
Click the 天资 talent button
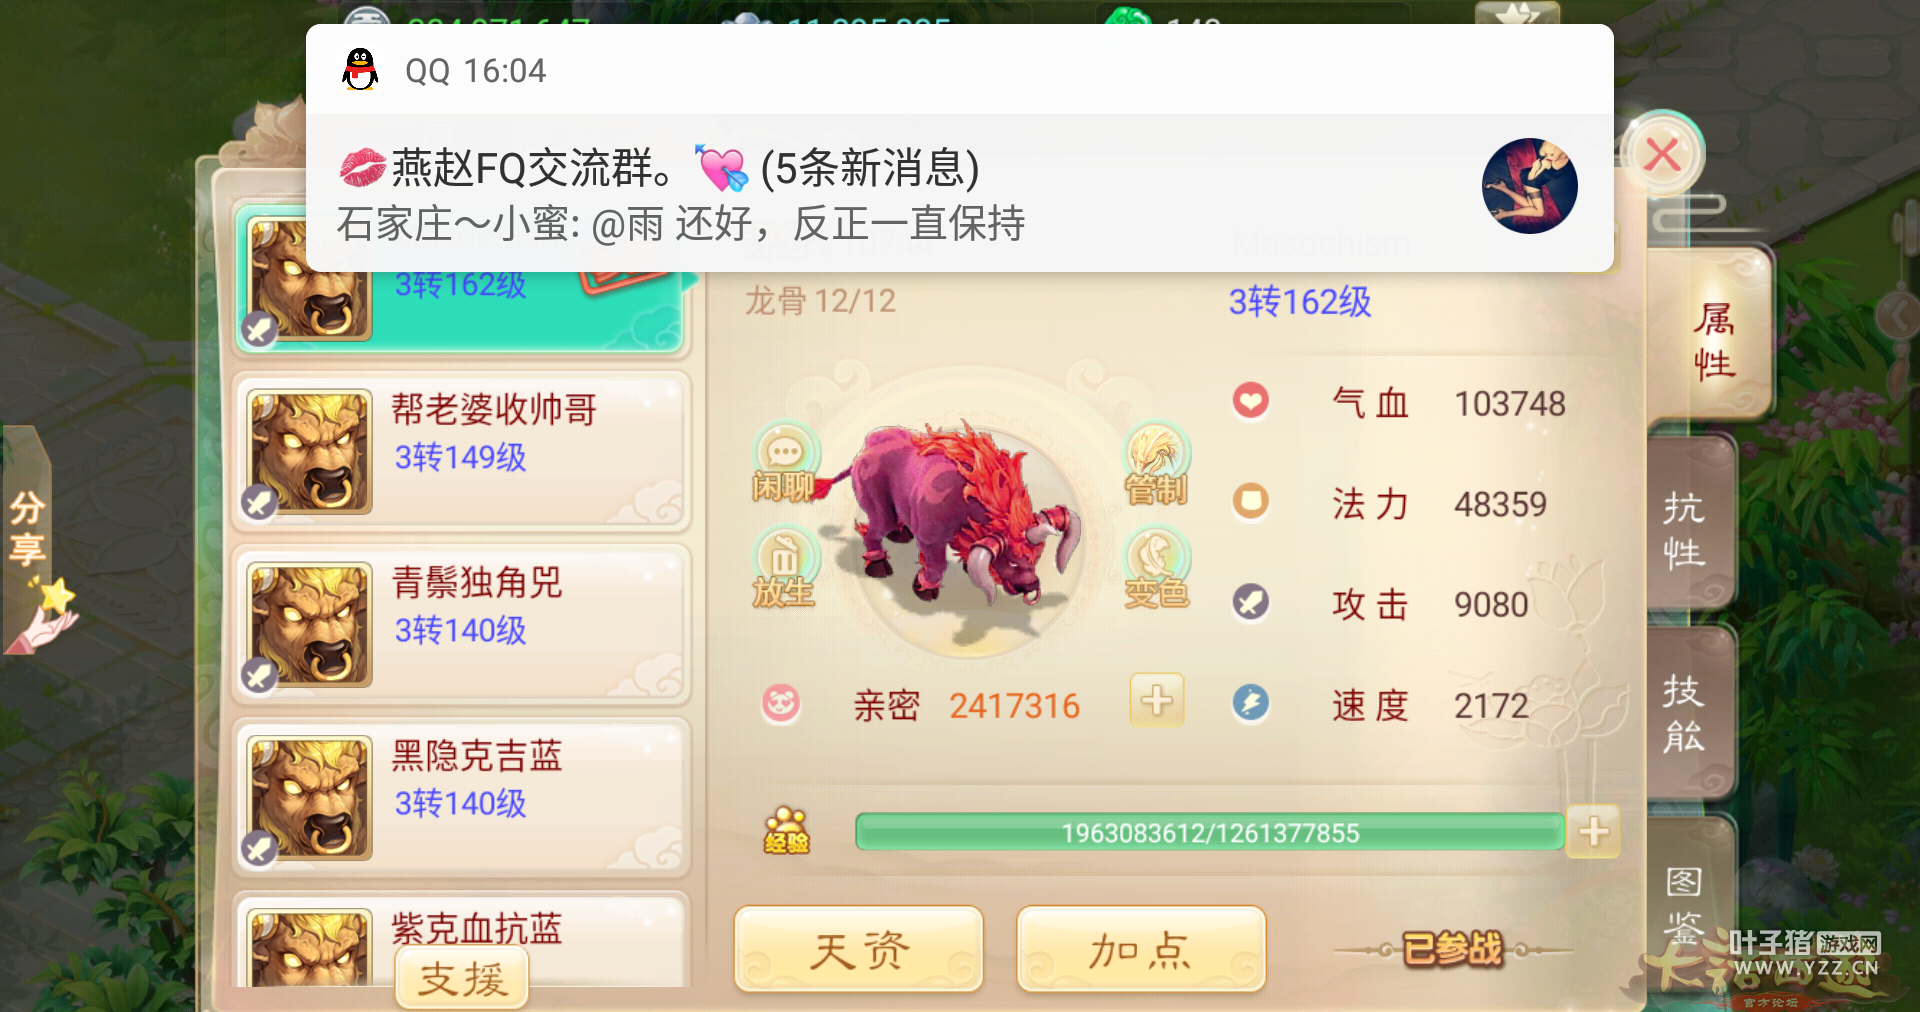pos(859,949)
